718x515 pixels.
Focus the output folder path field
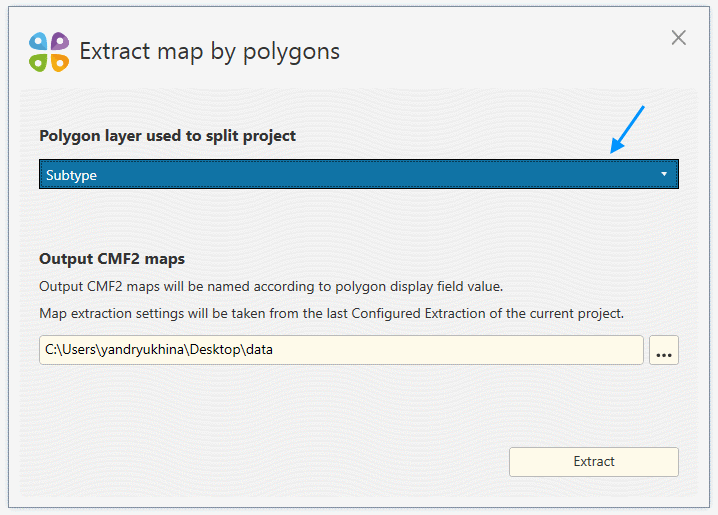(x=450, y=351)
